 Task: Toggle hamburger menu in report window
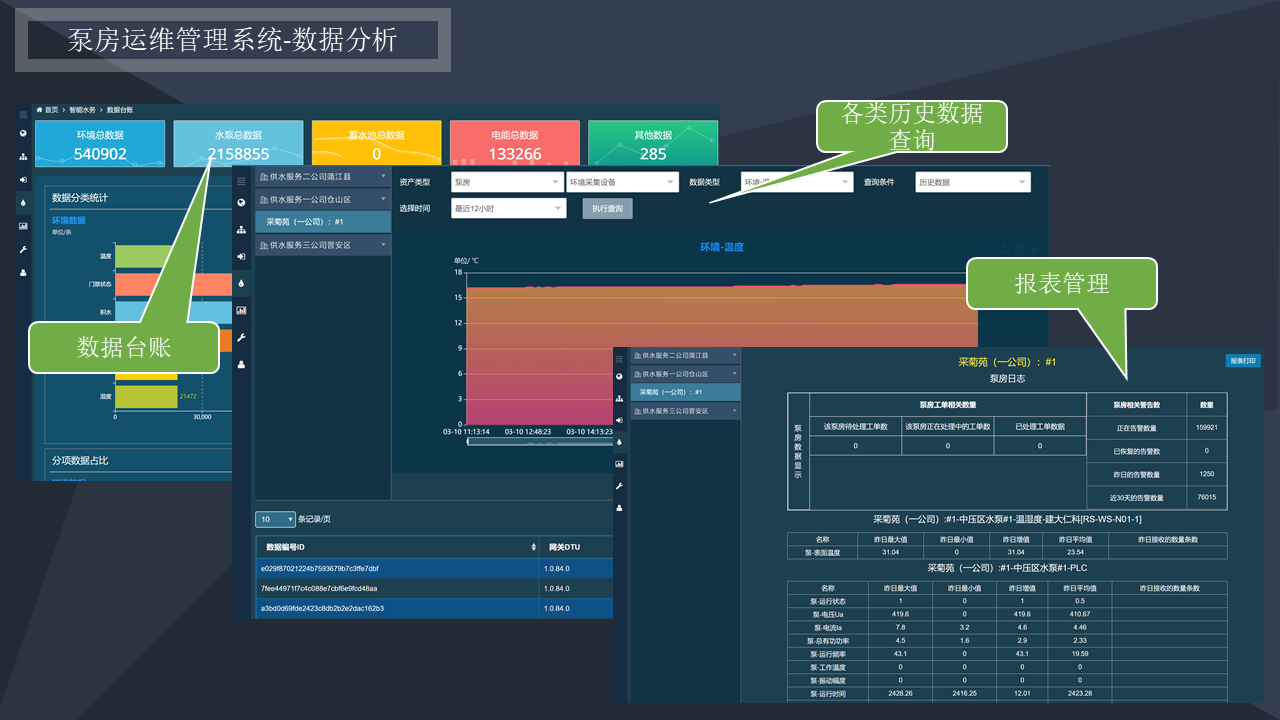pos(619,358)
